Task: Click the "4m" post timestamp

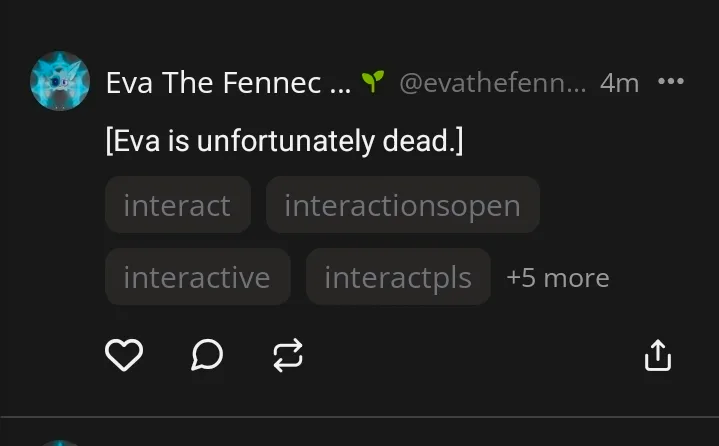Action: (619, 83)
